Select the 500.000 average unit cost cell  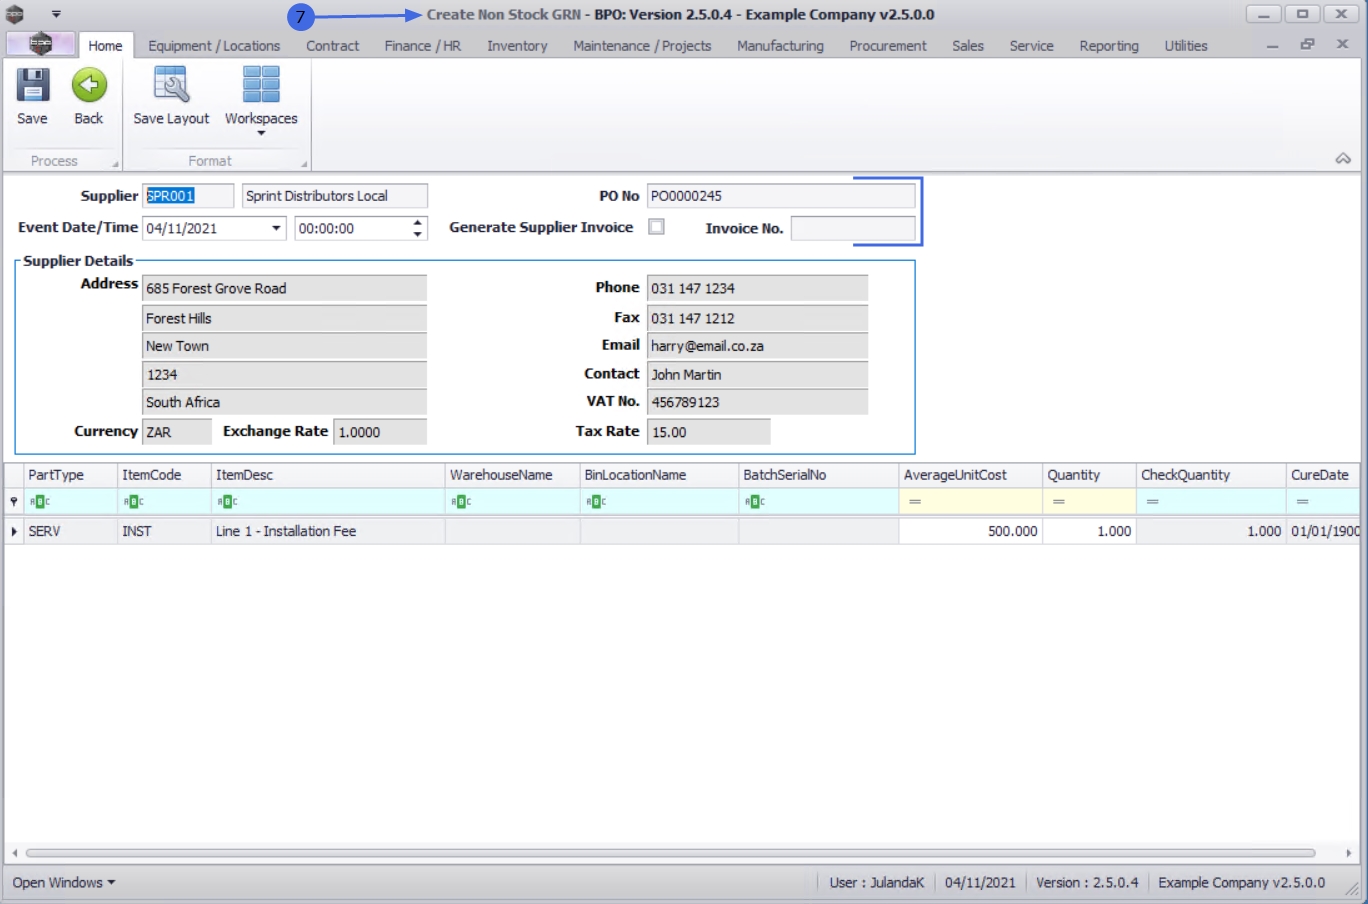tap(970, 531)
